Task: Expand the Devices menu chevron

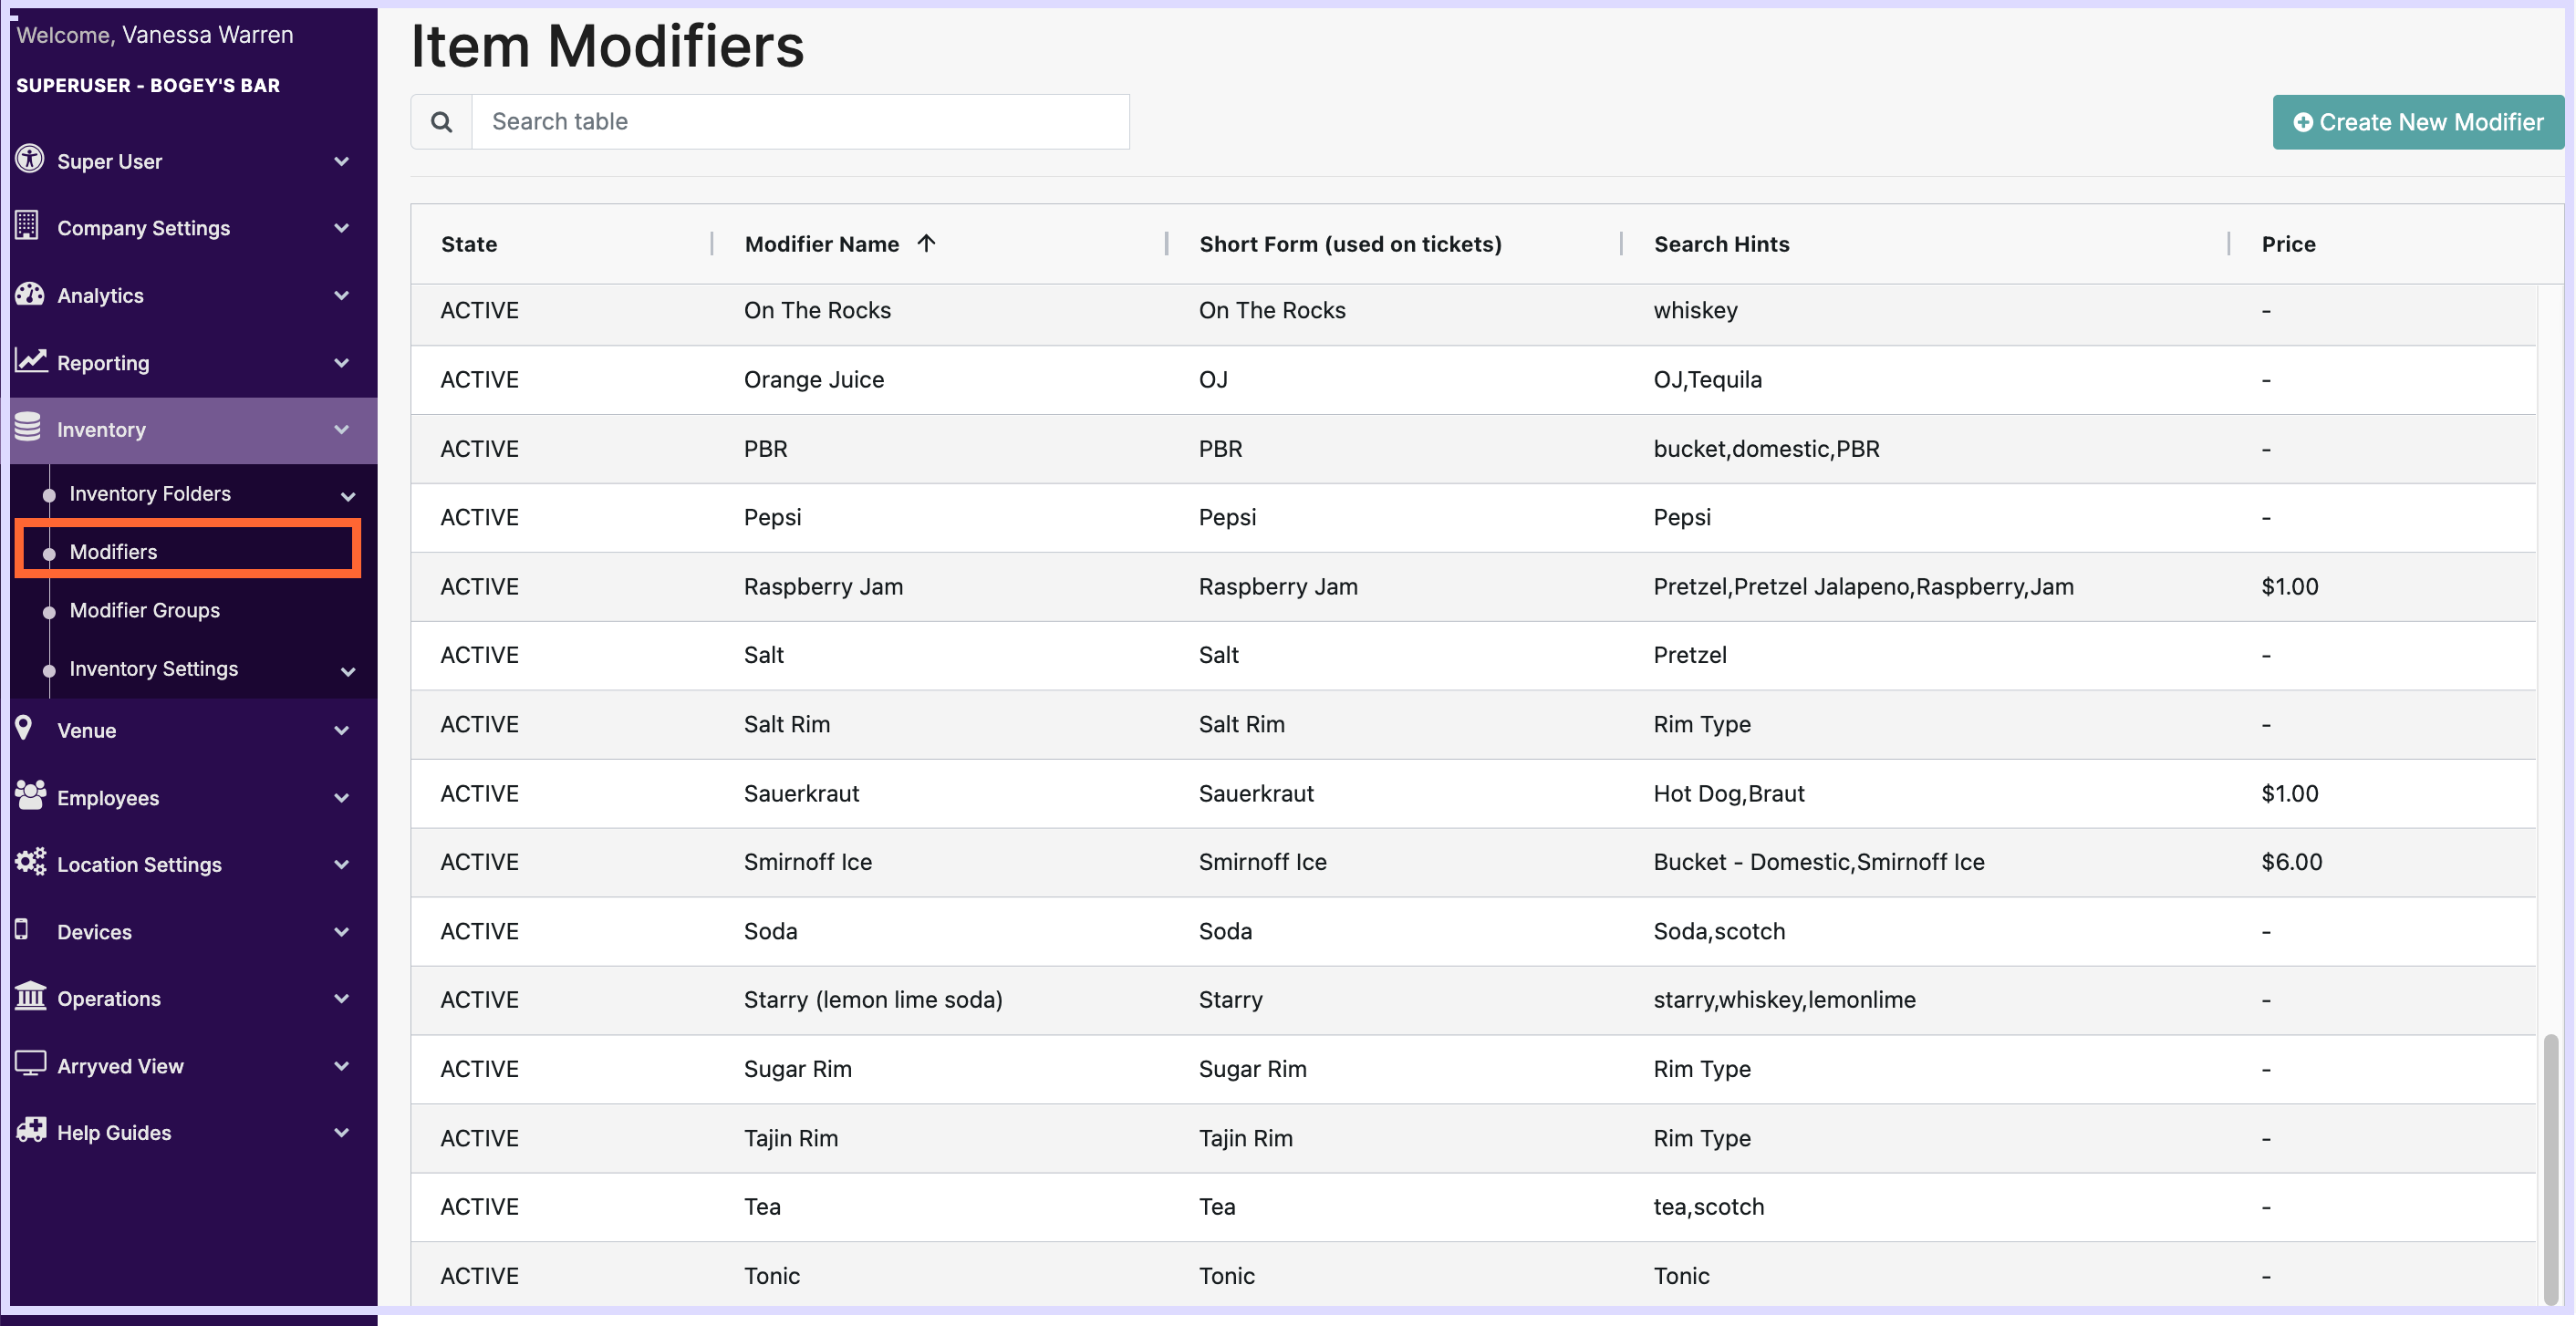Action: point(342,932)
